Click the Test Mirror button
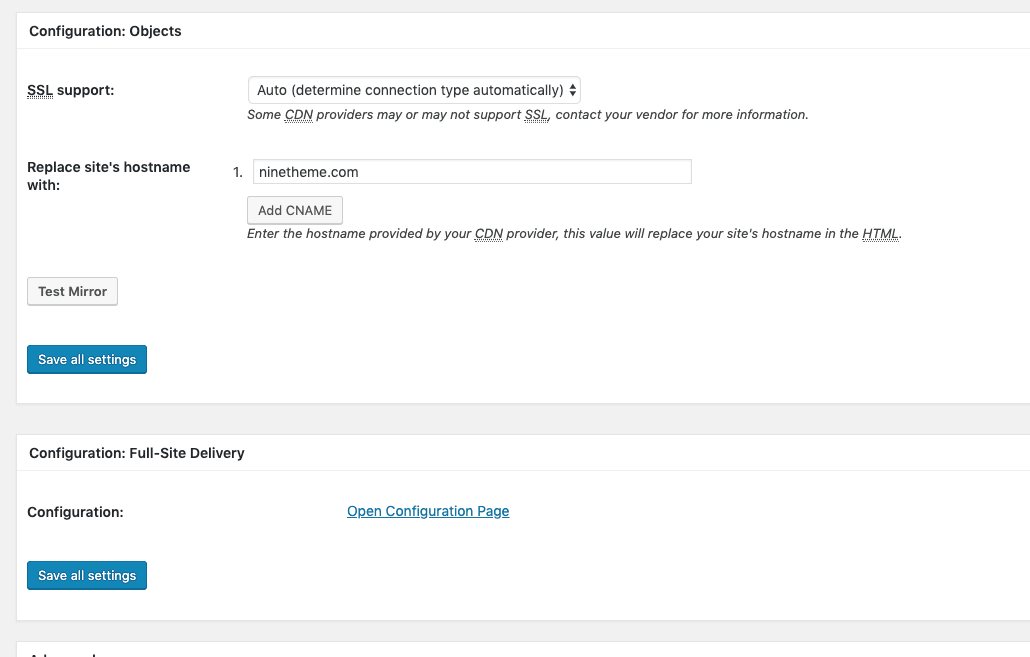Viewport: 1030px width, 657px height. click(72, 292)
